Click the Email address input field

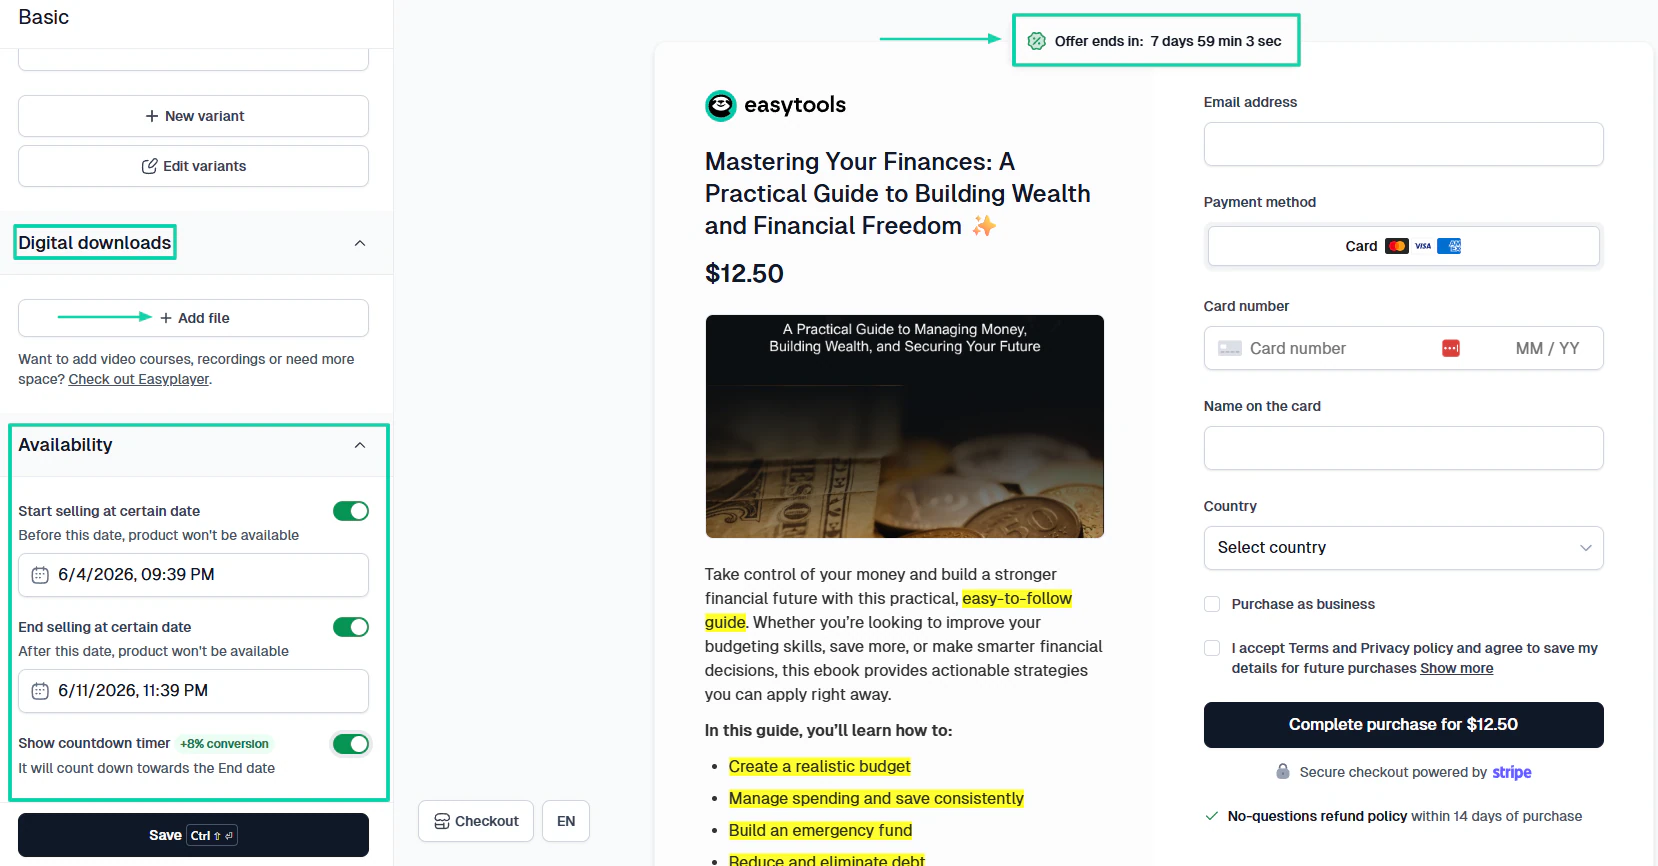pos(1403,144)
